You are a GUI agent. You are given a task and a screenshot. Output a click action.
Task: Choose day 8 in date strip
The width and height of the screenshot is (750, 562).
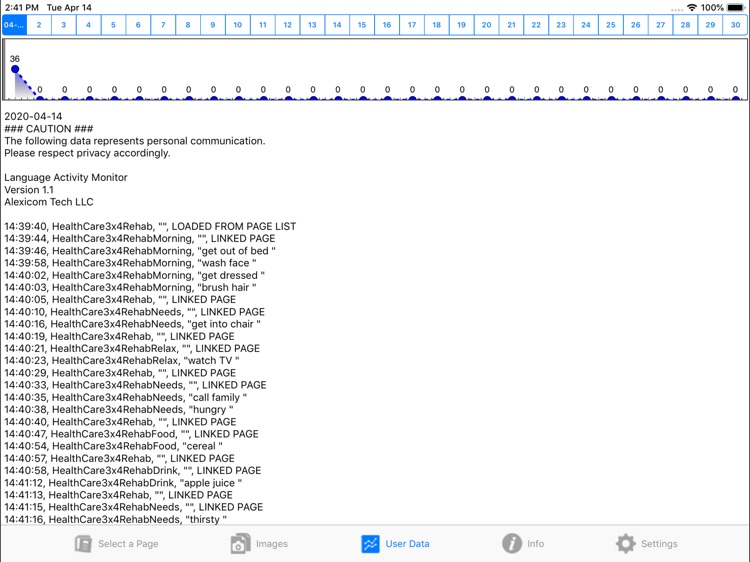tap(188, 25)
